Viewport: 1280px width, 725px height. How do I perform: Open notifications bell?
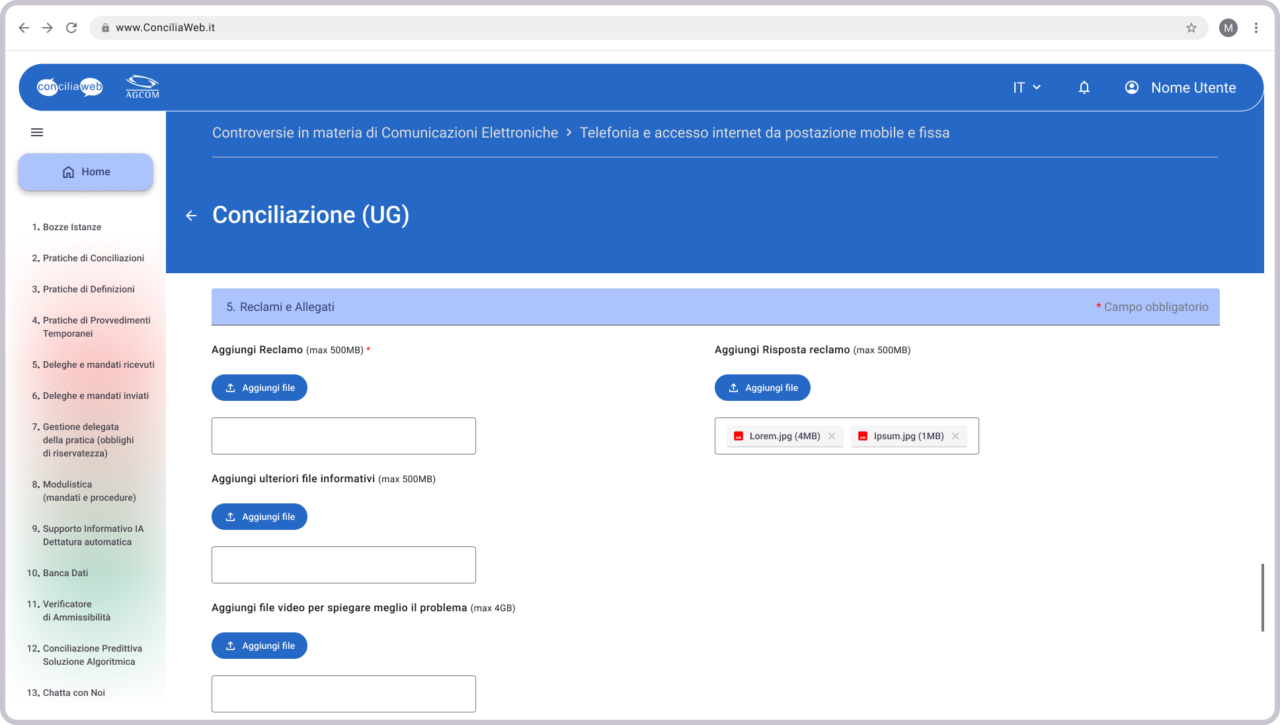click(x=1084, y=88)
